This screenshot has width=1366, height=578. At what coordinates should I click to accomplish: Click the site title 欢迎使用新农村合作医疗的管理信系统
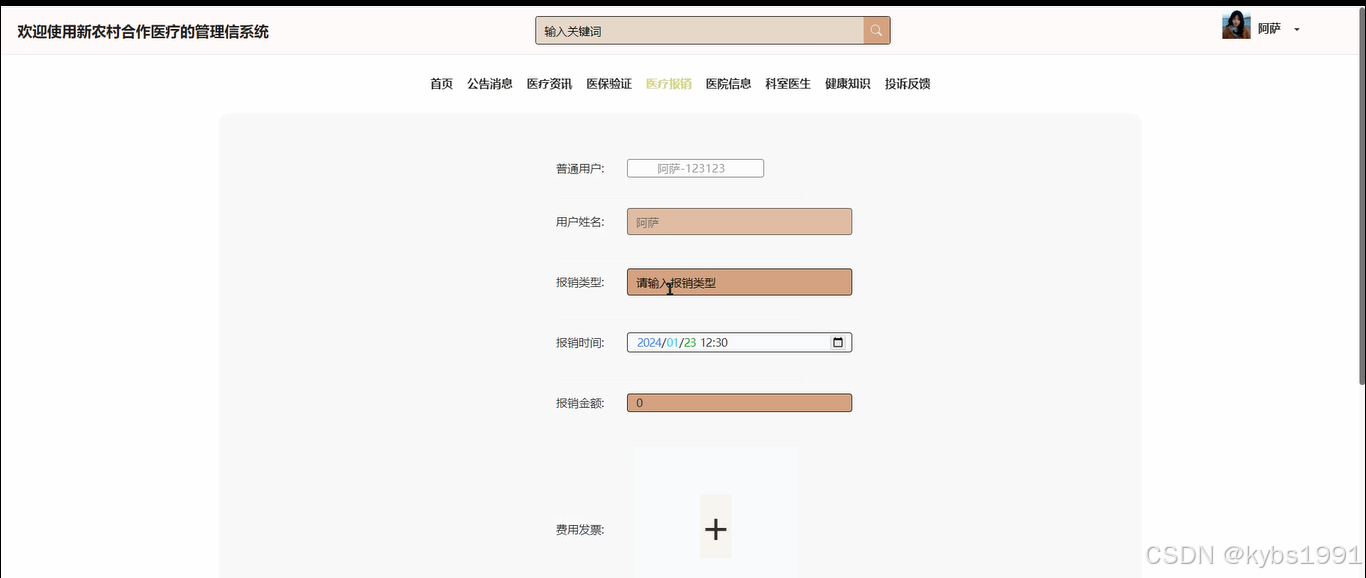click(x=143, y=31)
